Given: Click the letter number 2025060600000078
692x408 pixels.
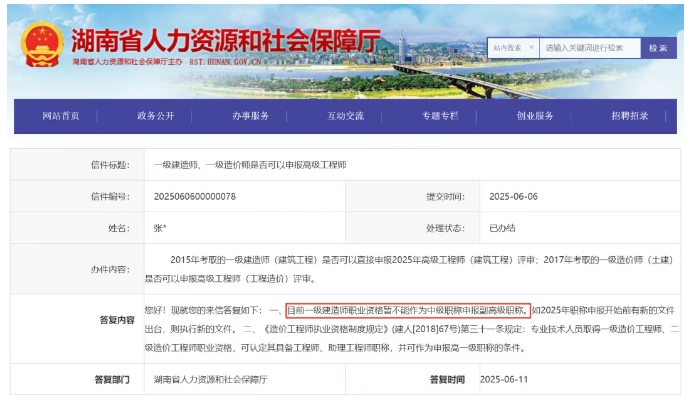Looking at the screenshot, I should (x=195, y=196).
